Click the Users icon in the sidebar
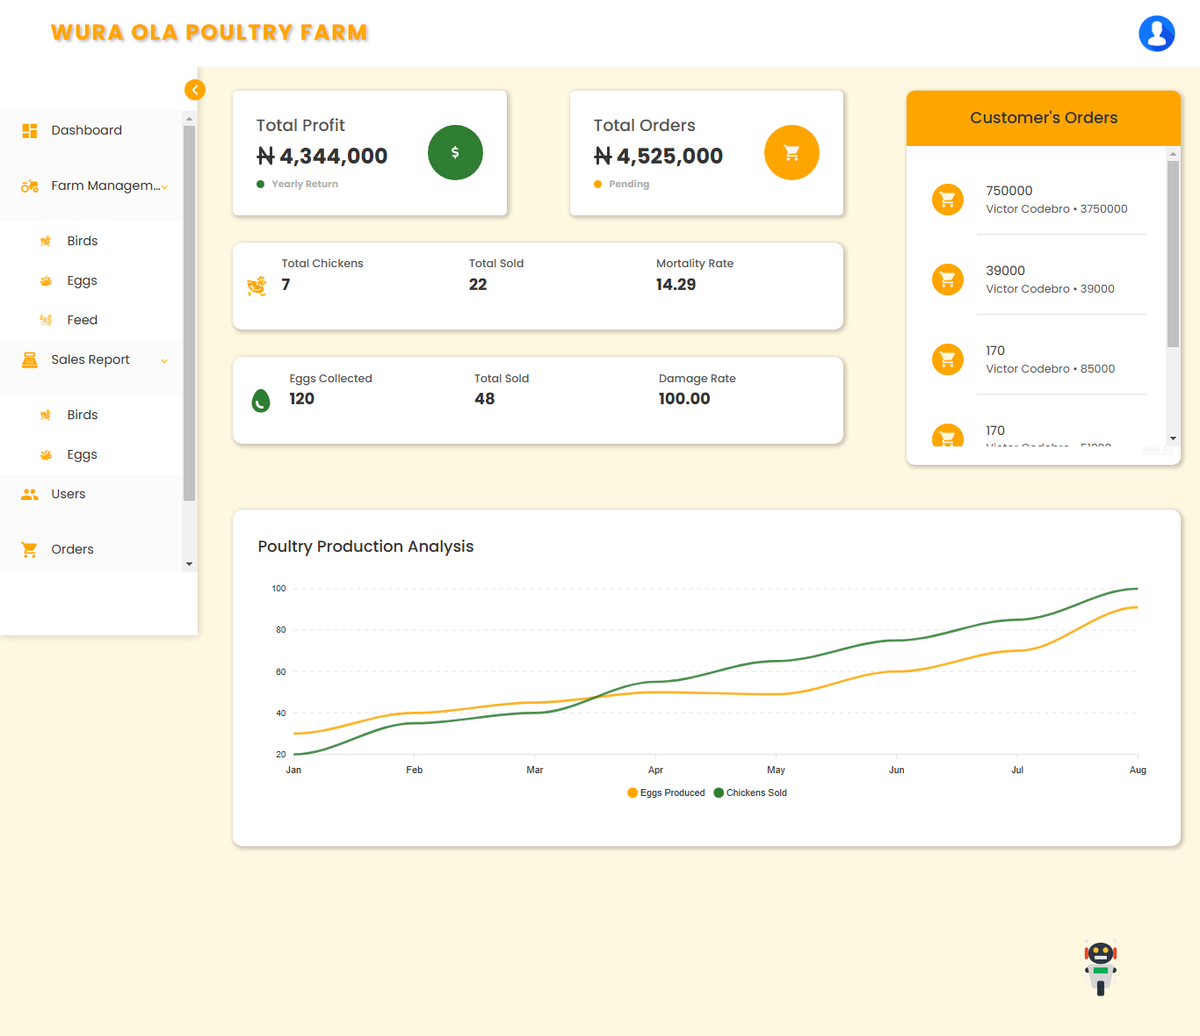 (x=28, y=493)
